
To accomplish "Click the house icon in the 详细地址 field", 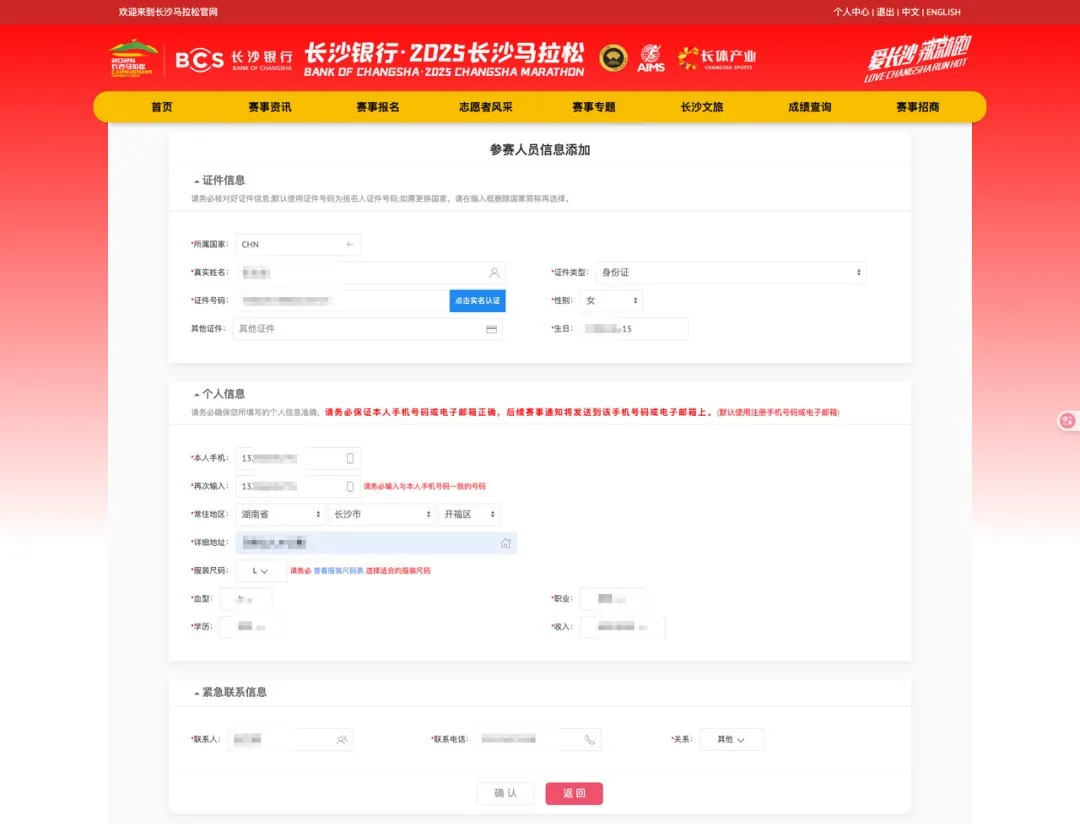I will pos(506,543).
